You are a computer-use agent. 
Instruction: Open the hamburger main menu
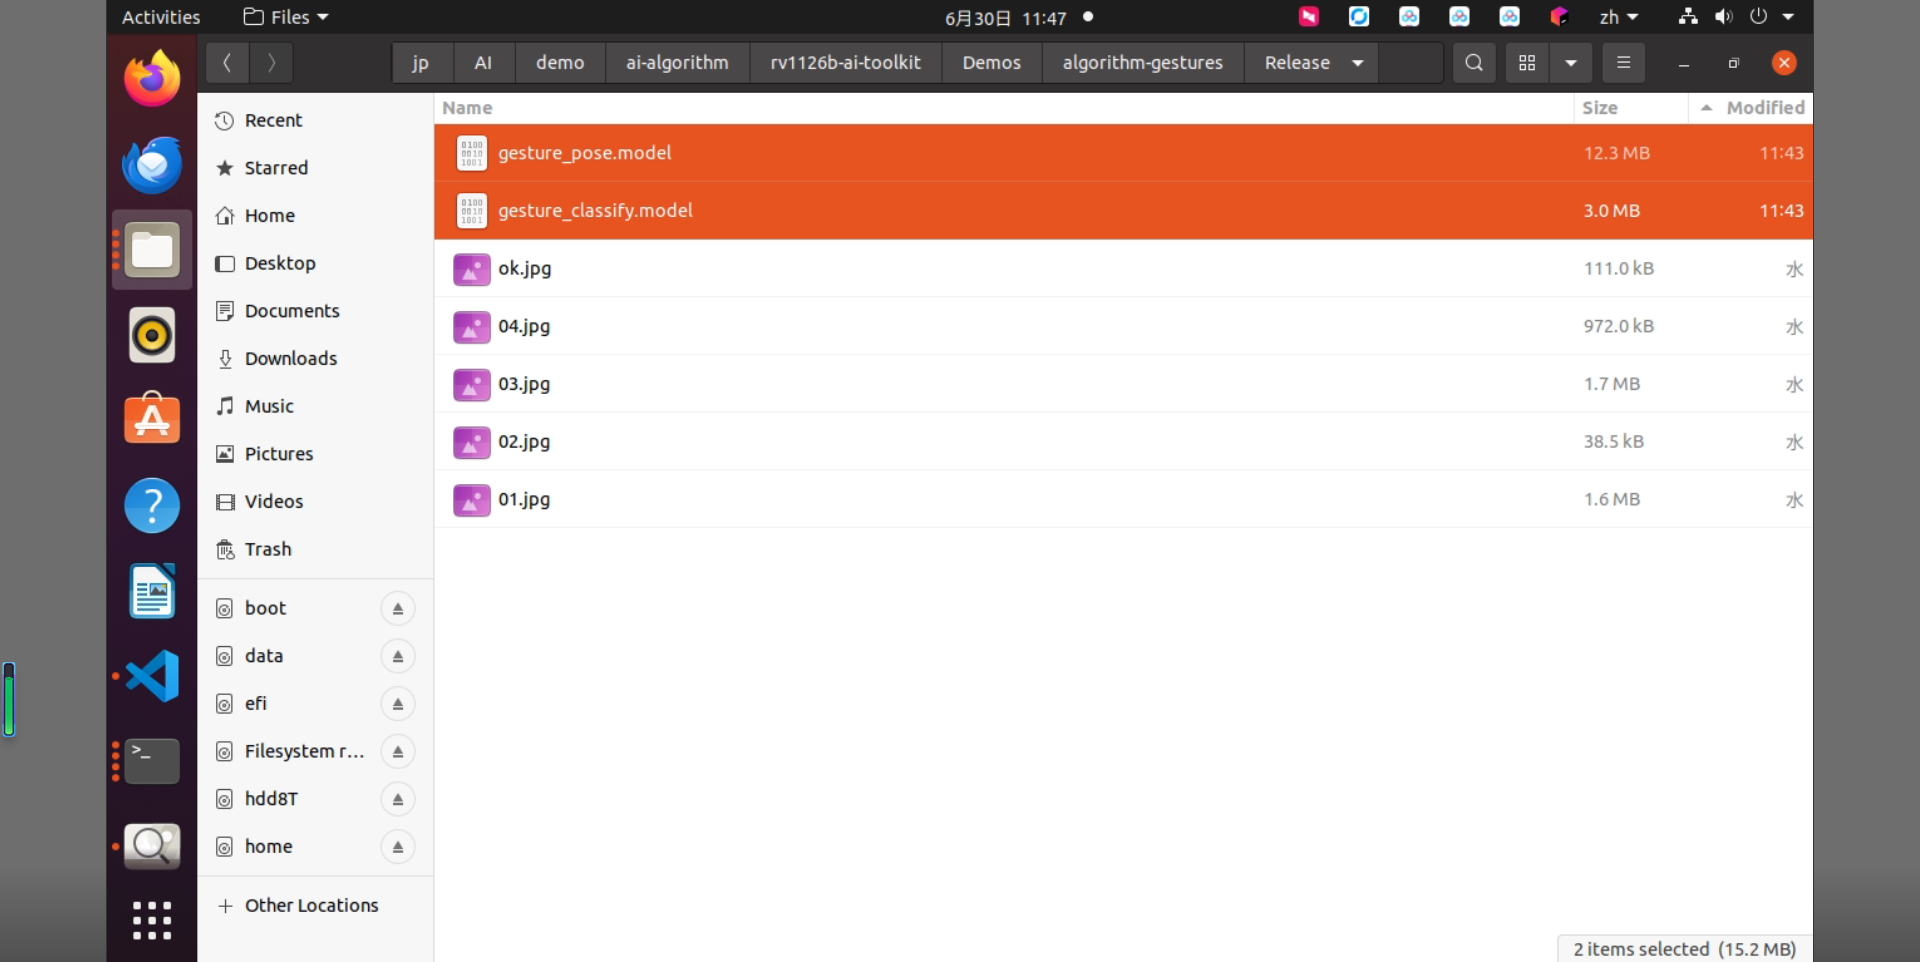coord(1623,63)
